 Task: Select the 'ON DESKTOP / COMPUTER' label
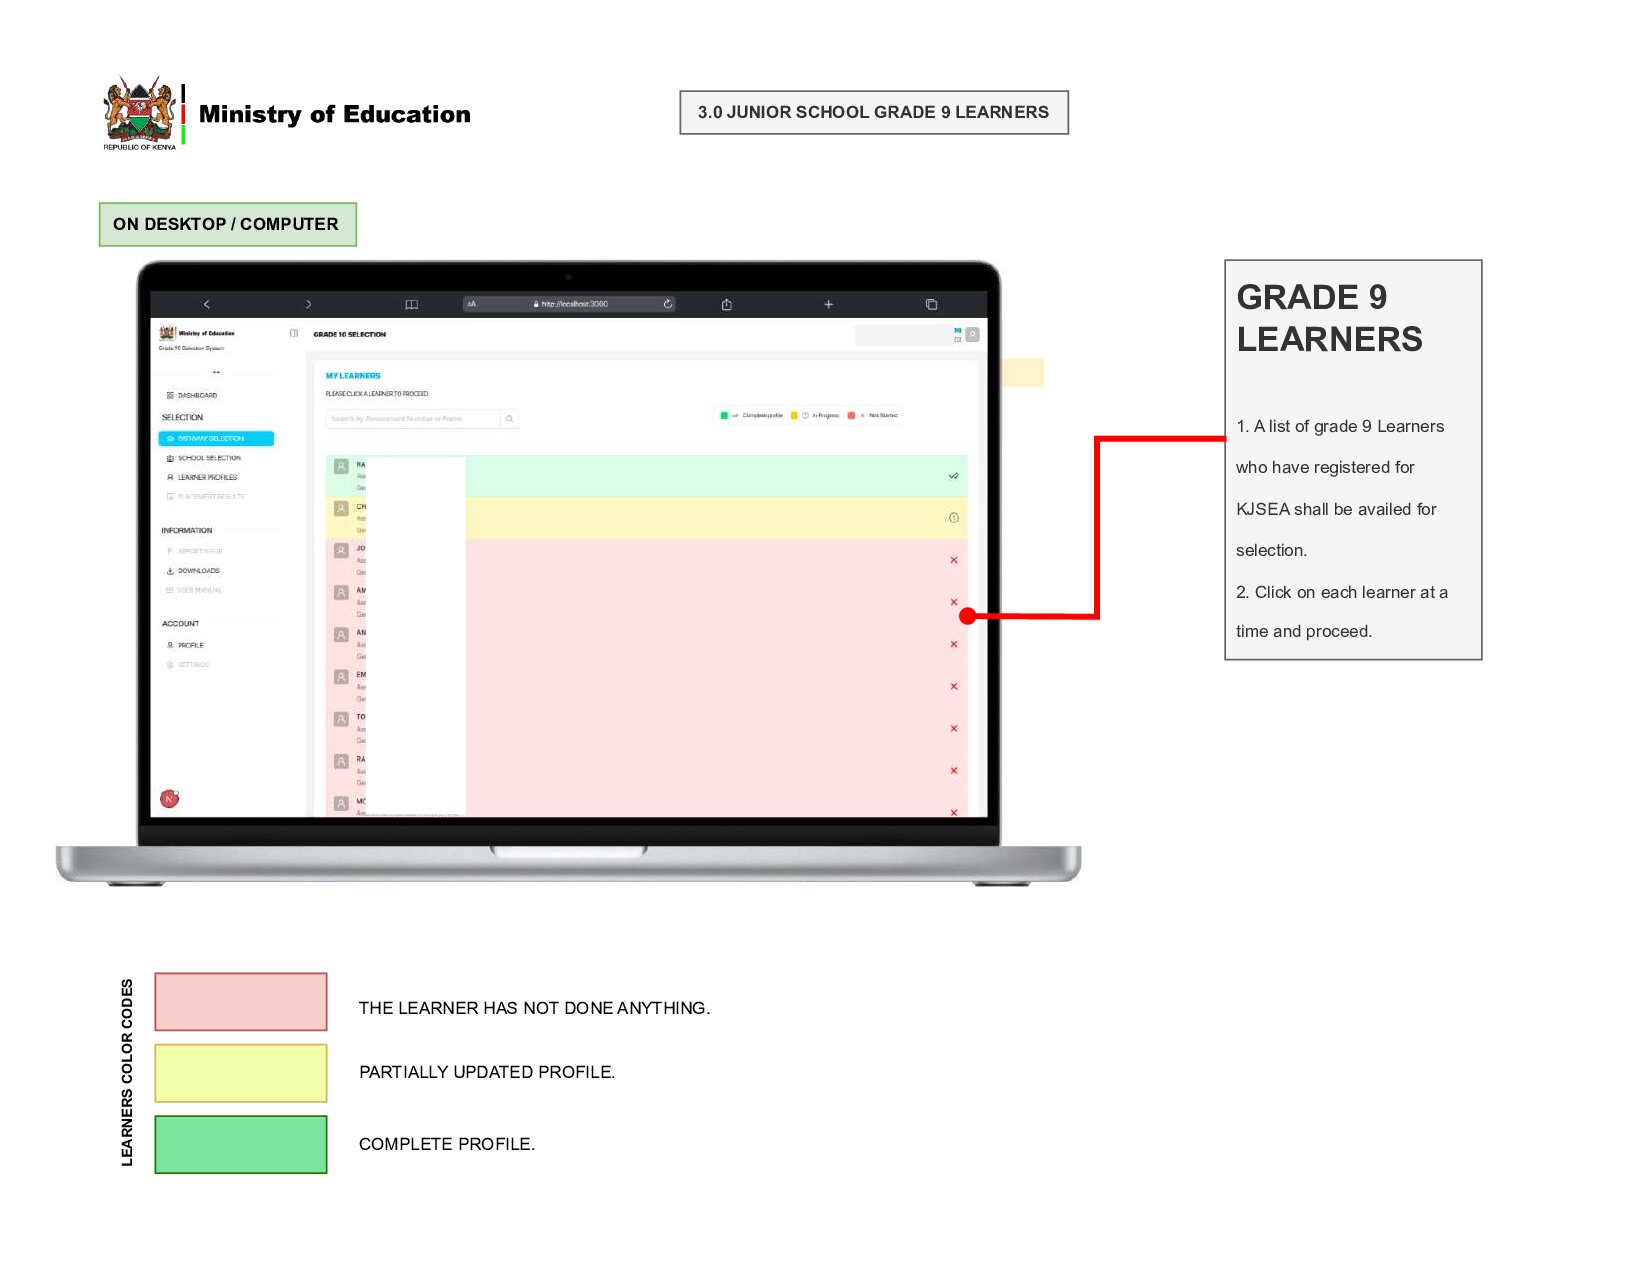[227, 224]
